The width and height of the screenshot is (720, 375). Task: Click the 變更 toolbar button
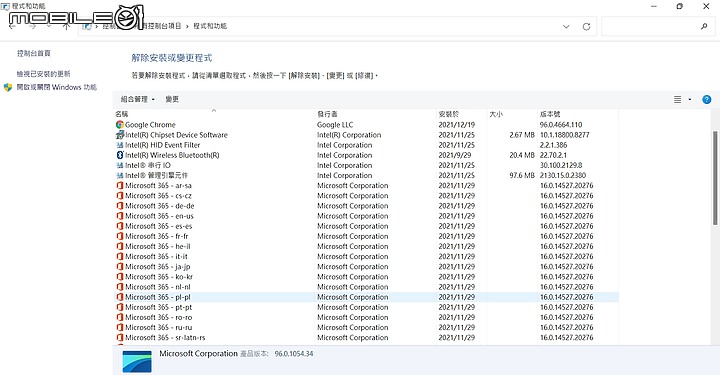tap(172, 99)
